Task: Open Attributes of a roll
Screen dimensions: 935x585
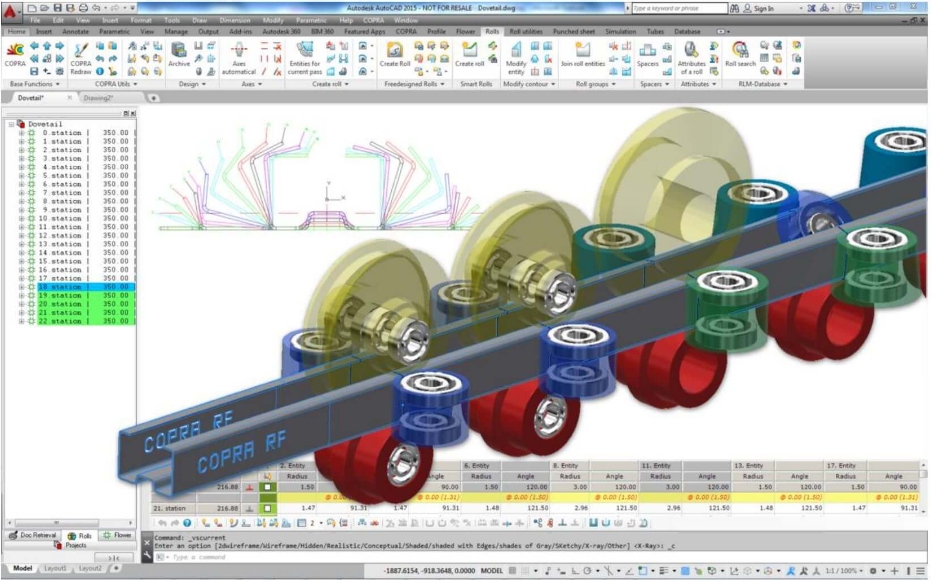Action: 691,58
